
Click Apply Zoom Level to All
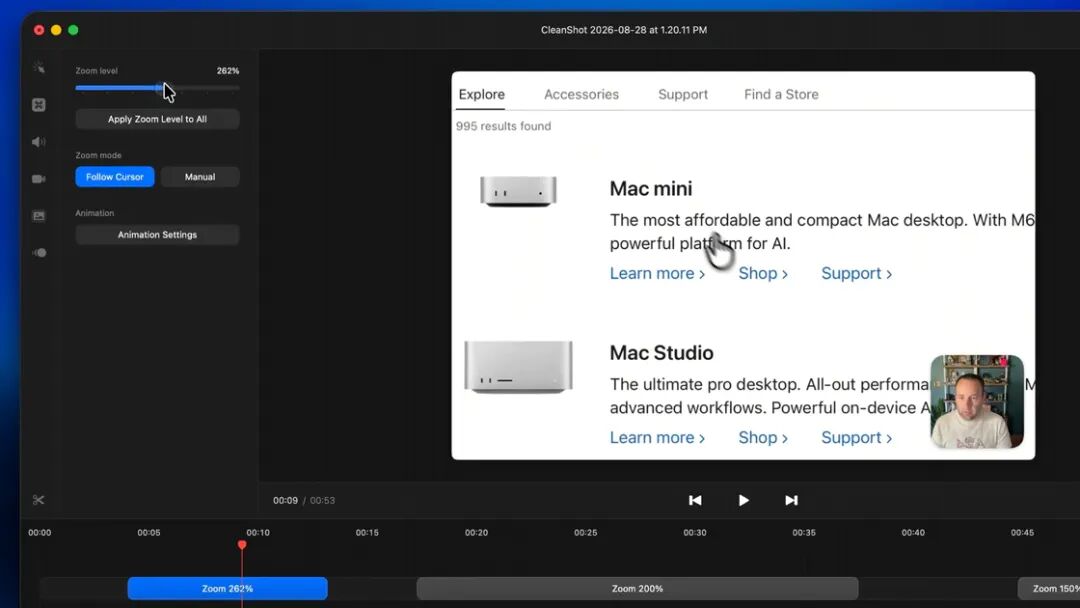point(157,119)
